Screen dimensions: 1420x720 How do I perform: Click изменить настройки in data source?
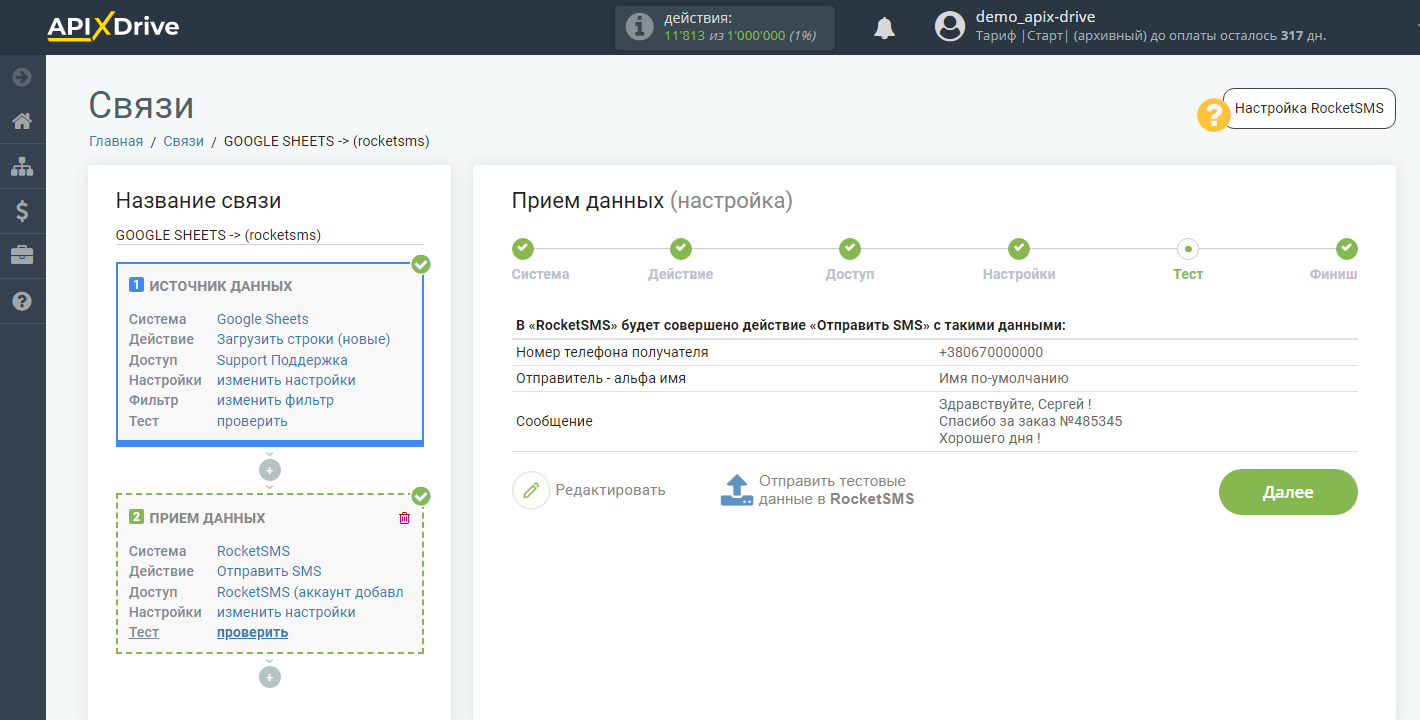[286, 380]
